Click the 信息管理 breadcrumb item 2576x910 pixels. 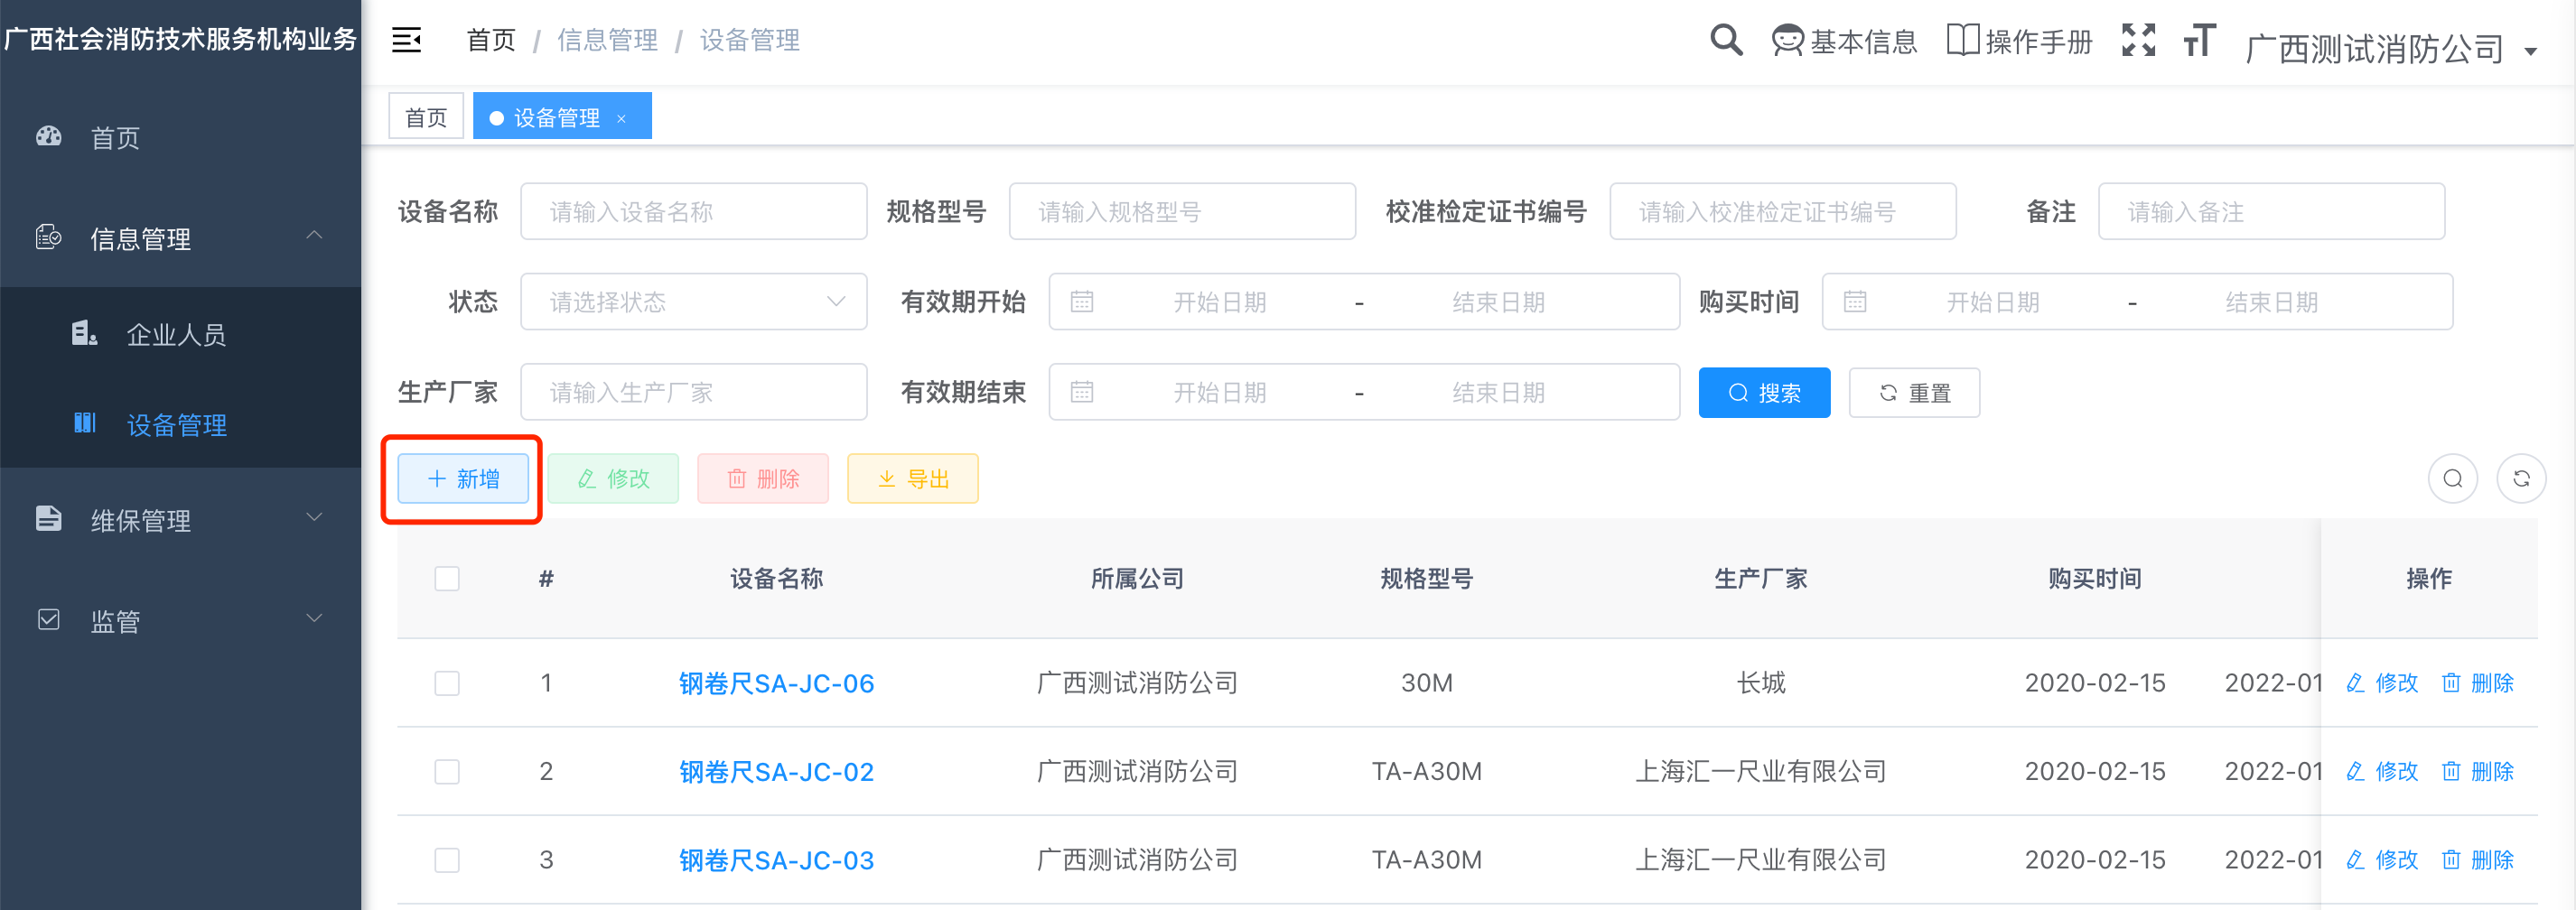[607, 40]
